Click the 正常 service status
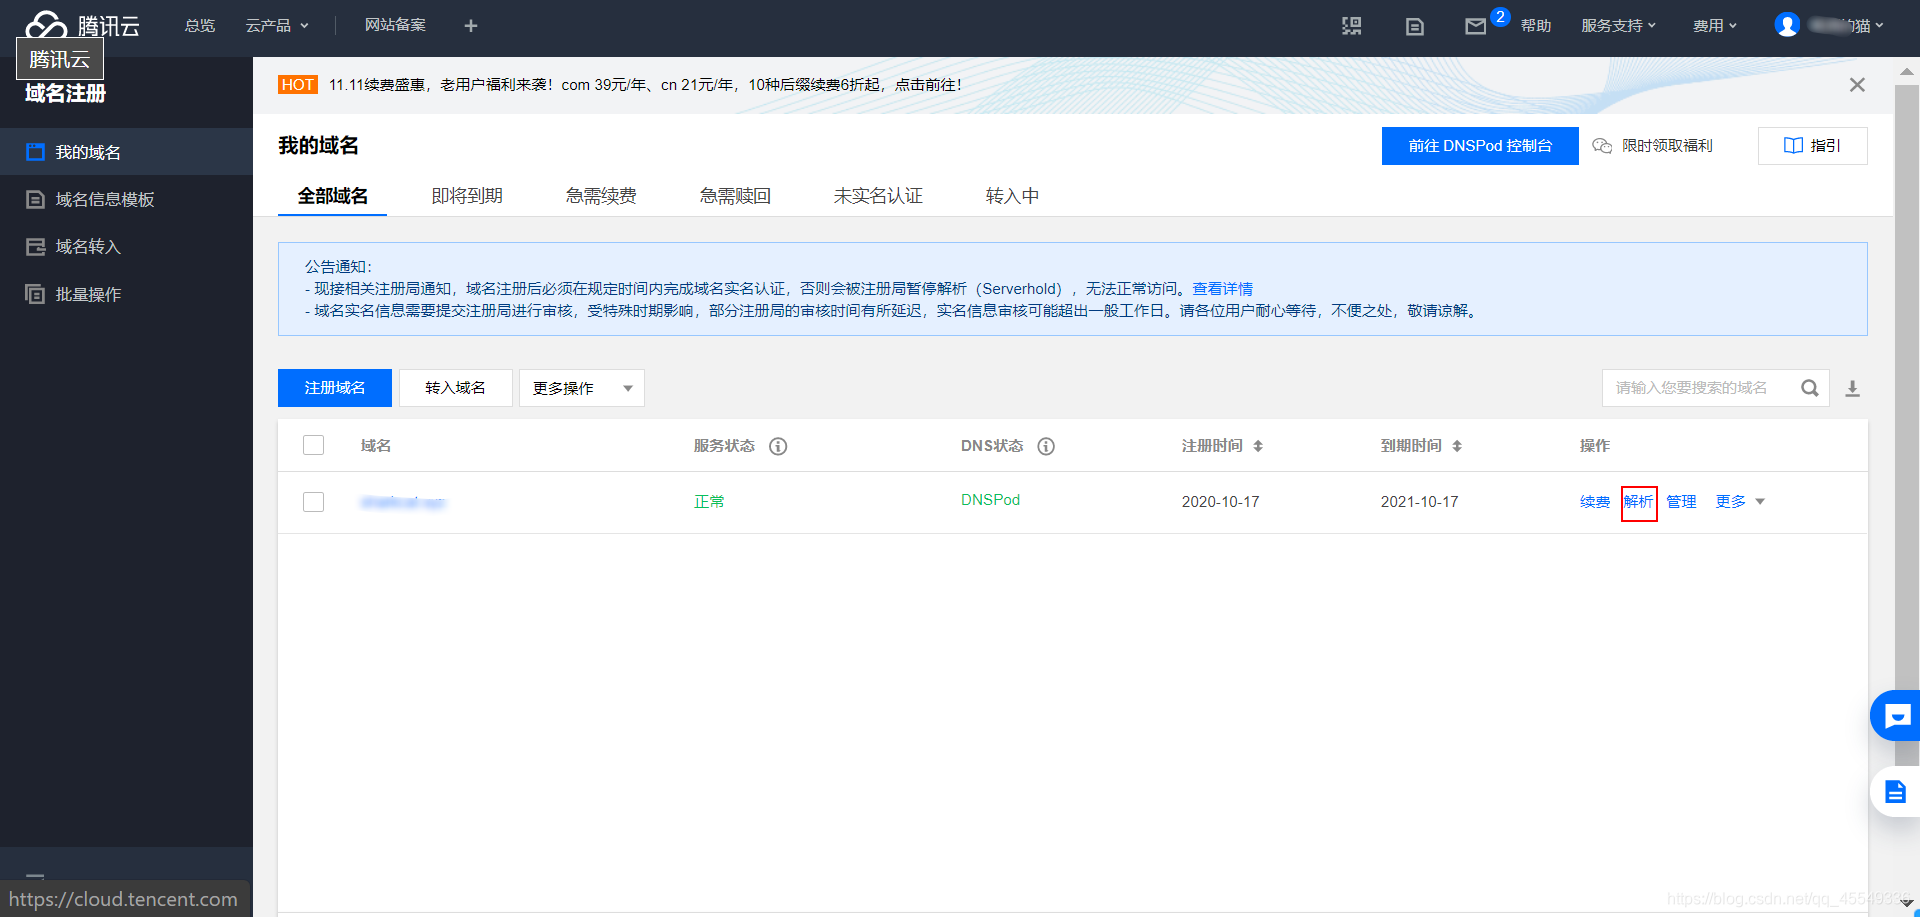 pyautogui.click(x=709, y=502)
